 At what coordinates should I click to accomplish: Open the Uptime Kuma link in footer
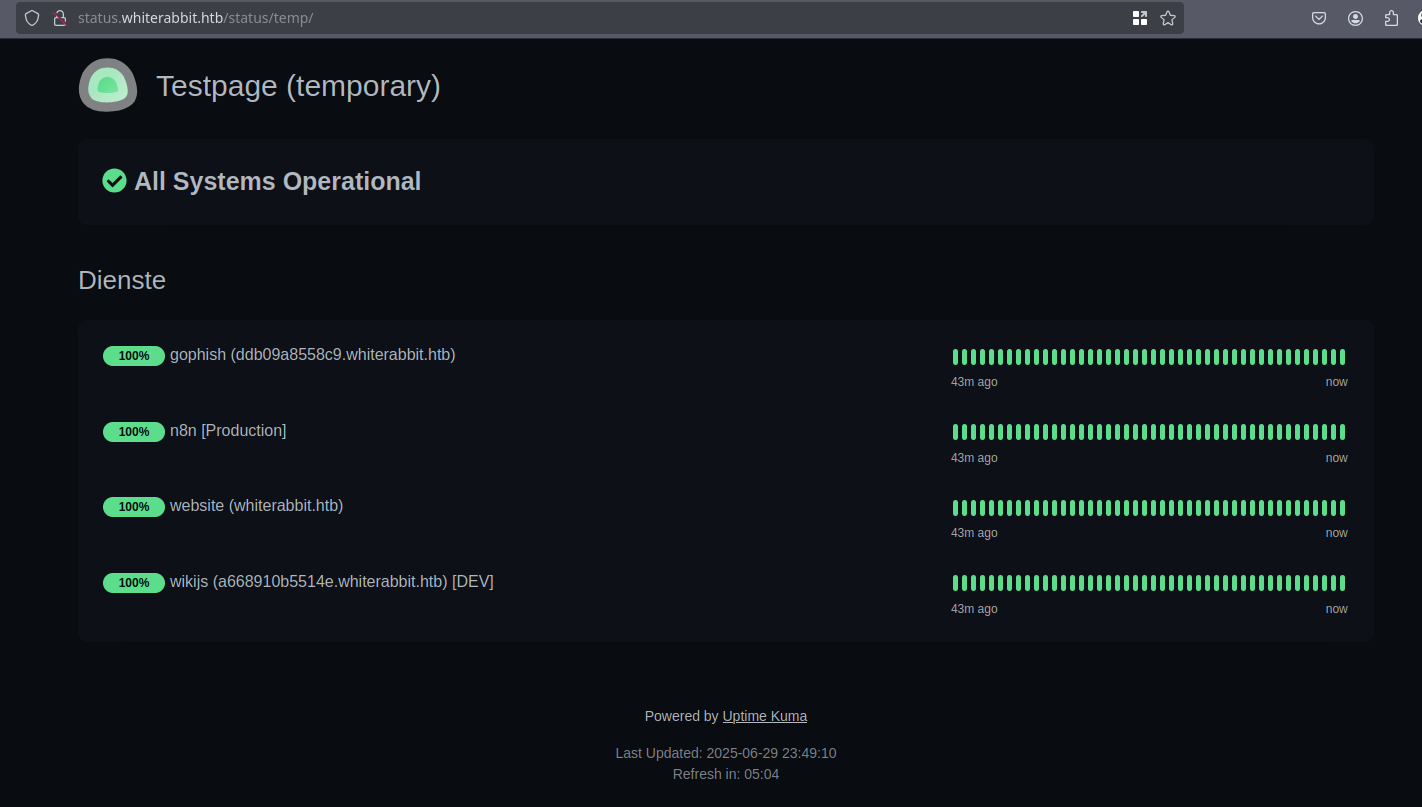[764, 716]
